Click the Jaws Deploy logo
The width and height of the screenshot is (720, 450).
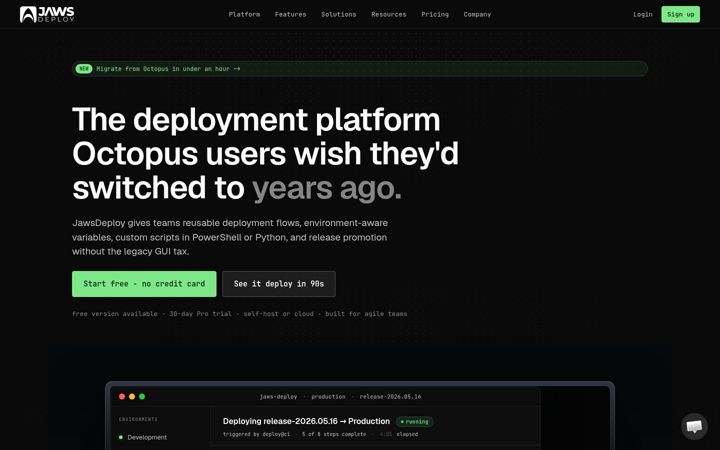pyautogui.click(x=47, y=14)
